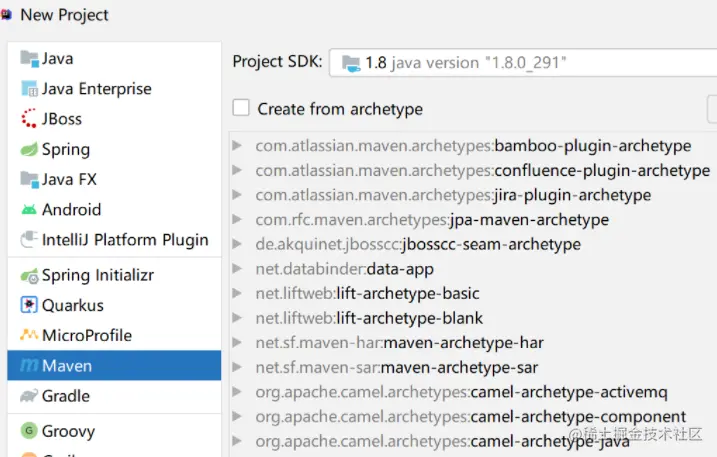Select Maven project type

(114, 366)
